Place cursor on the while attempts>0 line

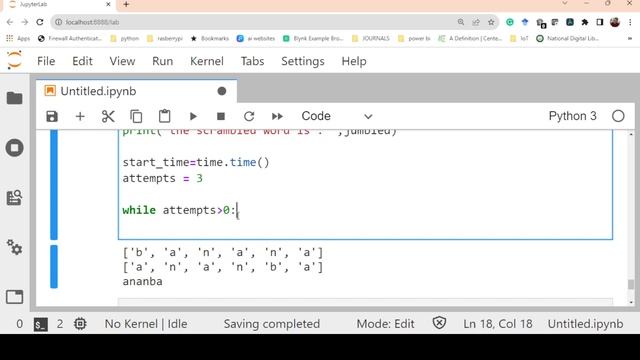click(x=179, y=210)
